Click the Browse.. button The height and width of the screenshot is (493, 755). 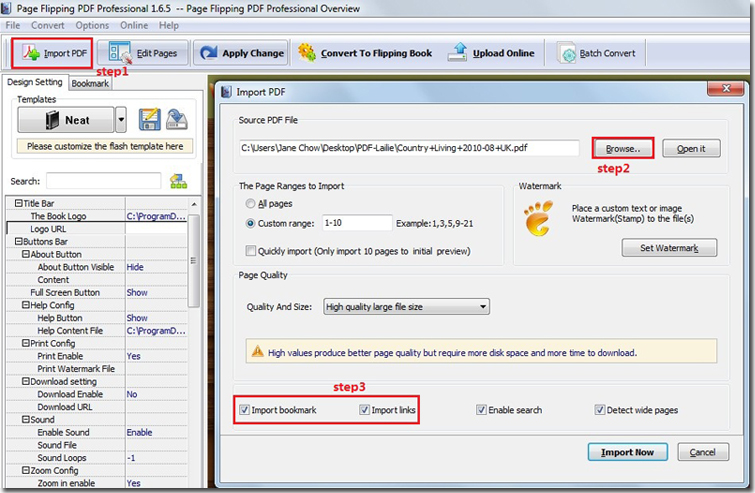pos(623,148)
